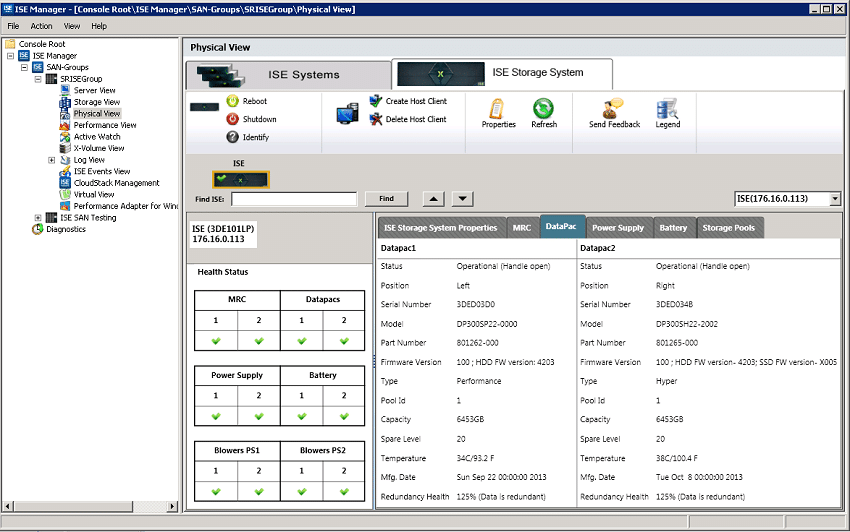Screen dimensions: 850x532
Task: Click the Identify question mark icon
Action: pyautogui.click(x=233, y=137)
